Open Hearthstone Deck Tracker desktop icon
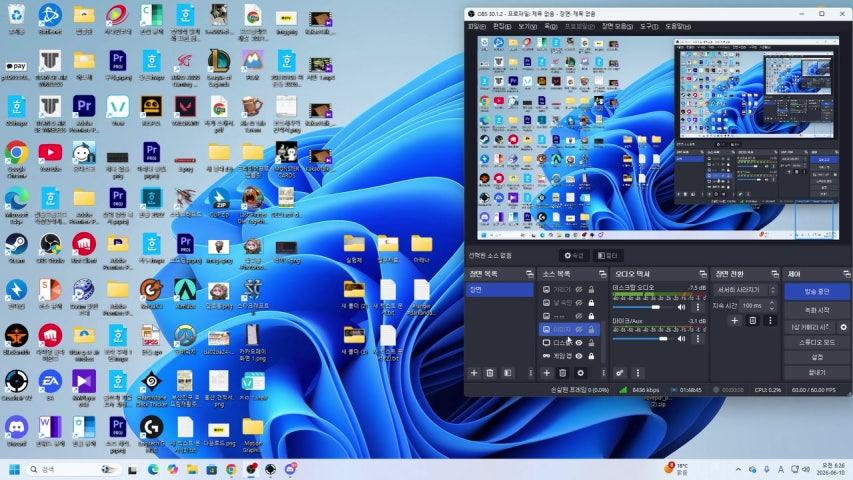Viewport: 853px width, 480px height. click(x=151, y=383)
